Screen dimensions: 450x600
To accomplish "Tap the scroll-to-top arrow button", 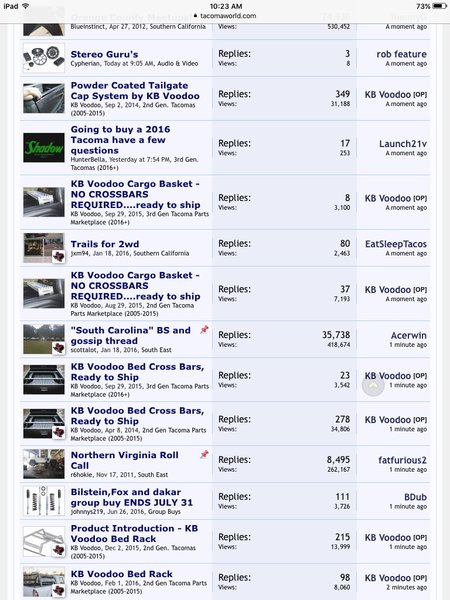I will (373, 385).
